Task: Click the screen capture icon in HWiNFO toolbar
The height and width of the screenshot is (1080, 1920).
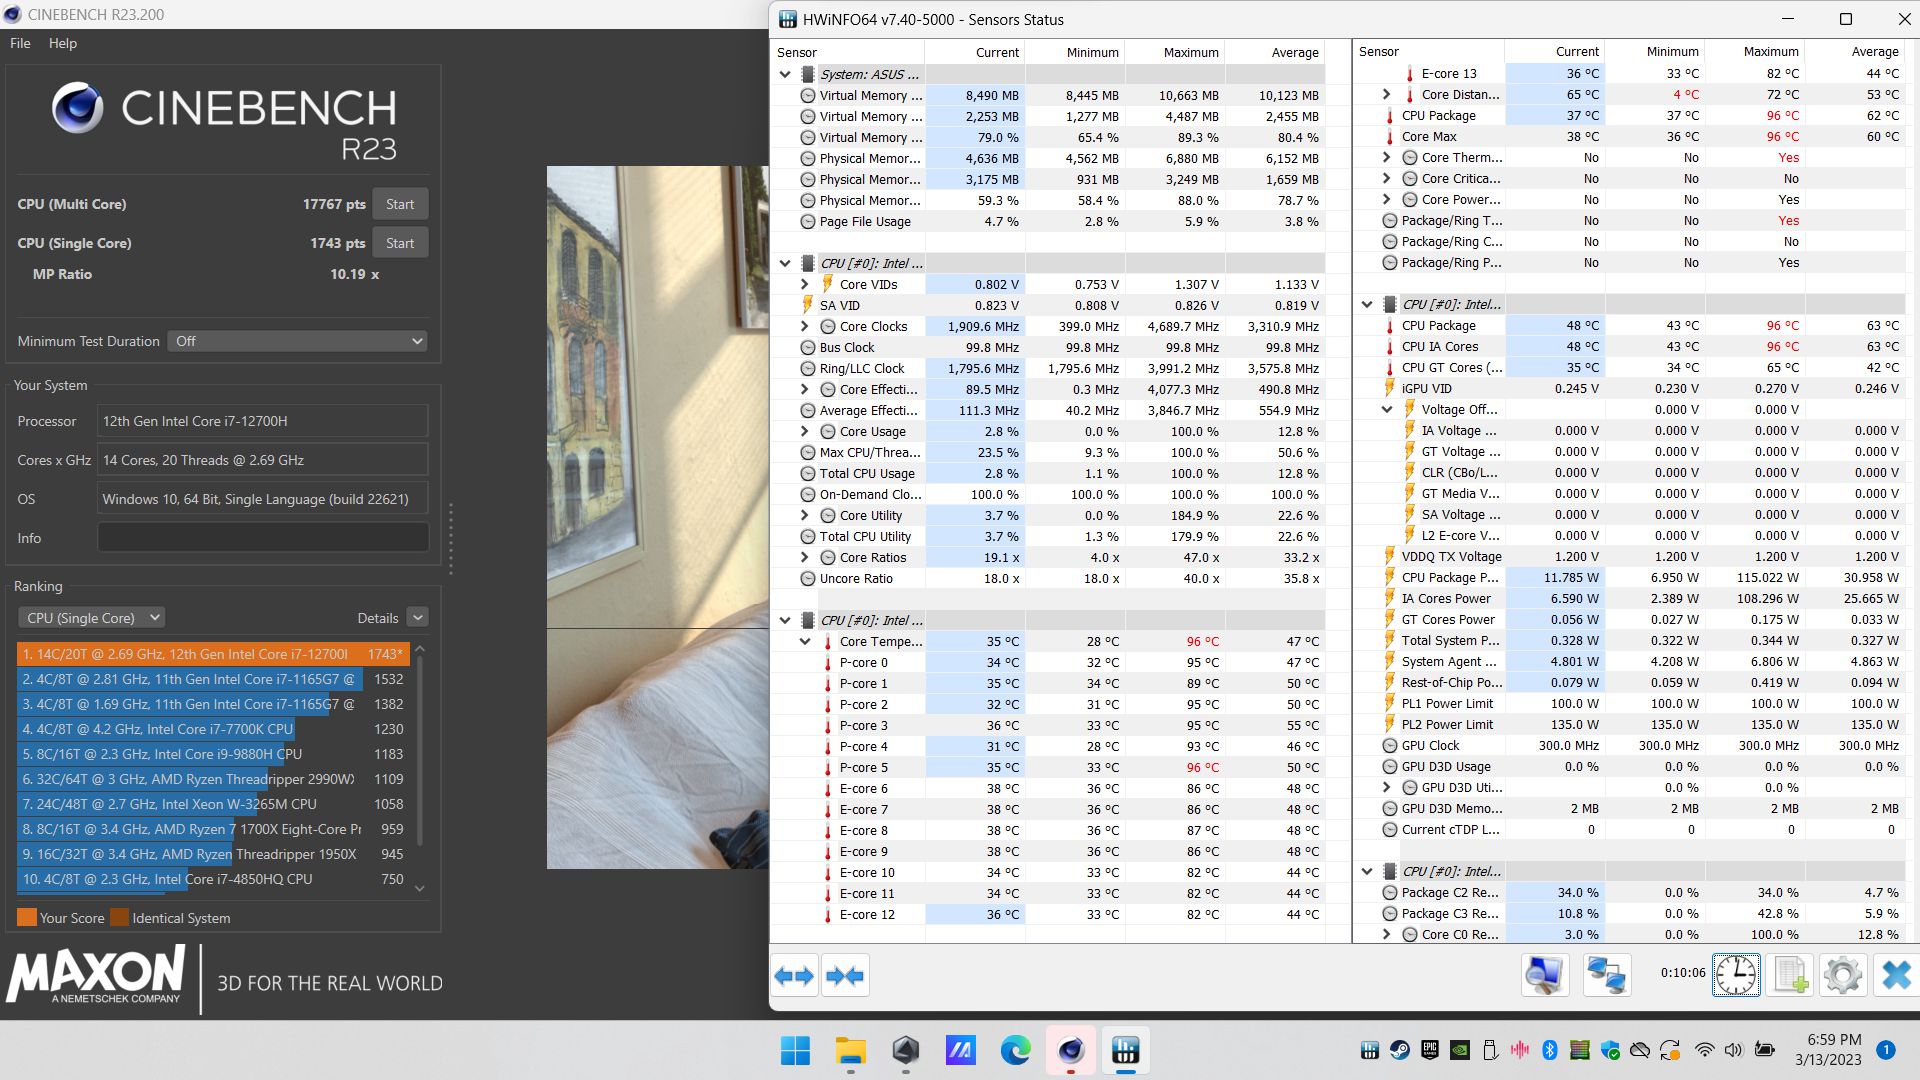Action: [1544, 974]
